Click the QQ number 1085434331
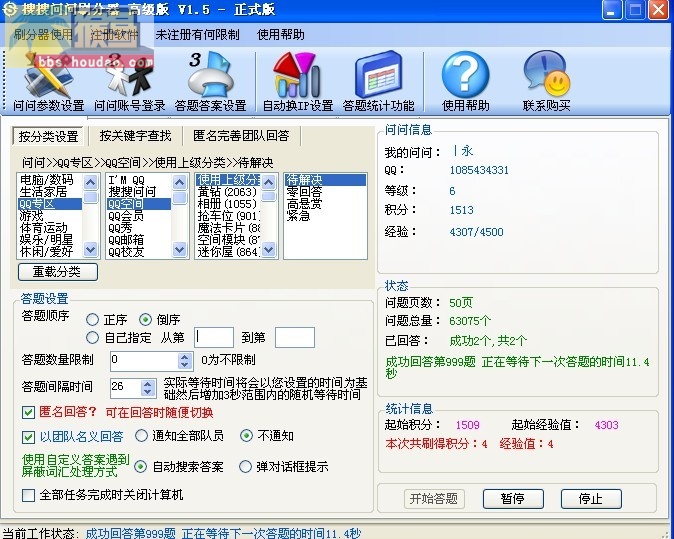The width and height of the screenshot is (674, 539). click(479, 170)
